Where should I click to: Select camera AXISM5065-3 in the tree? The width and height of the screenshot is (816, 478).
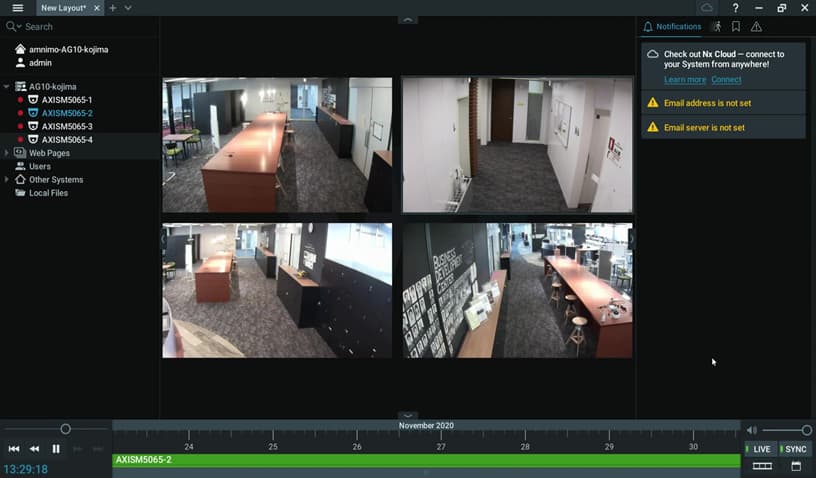tap(67, 127)
